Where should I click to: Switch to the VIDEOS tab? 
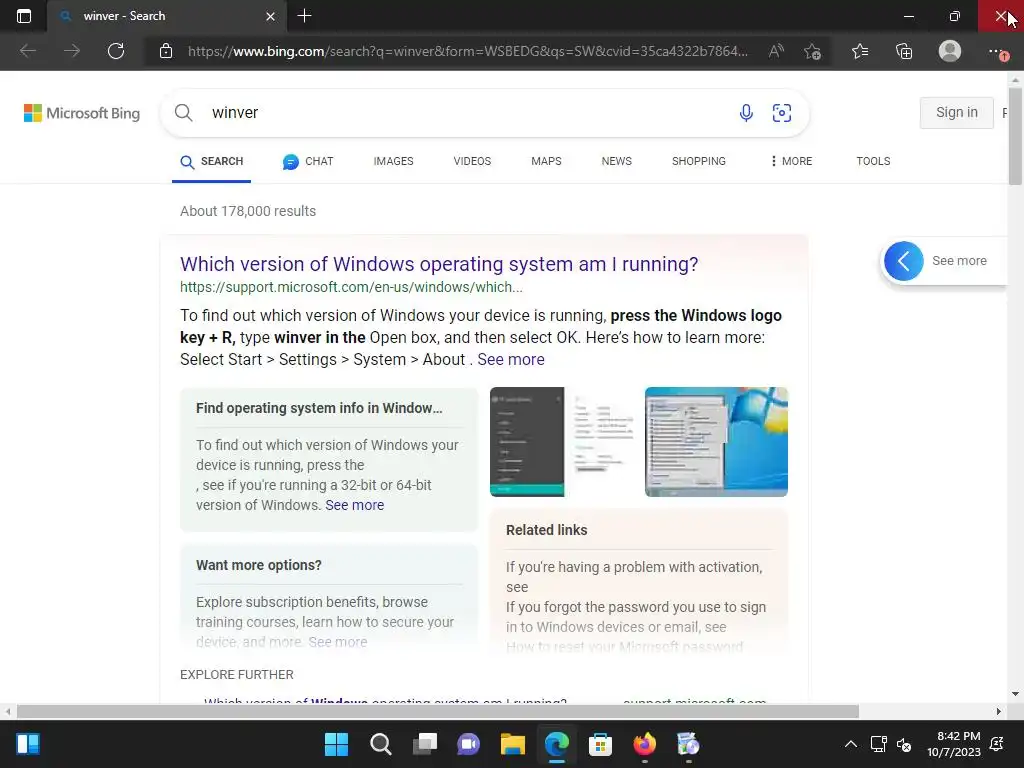(x=472, y=161)
